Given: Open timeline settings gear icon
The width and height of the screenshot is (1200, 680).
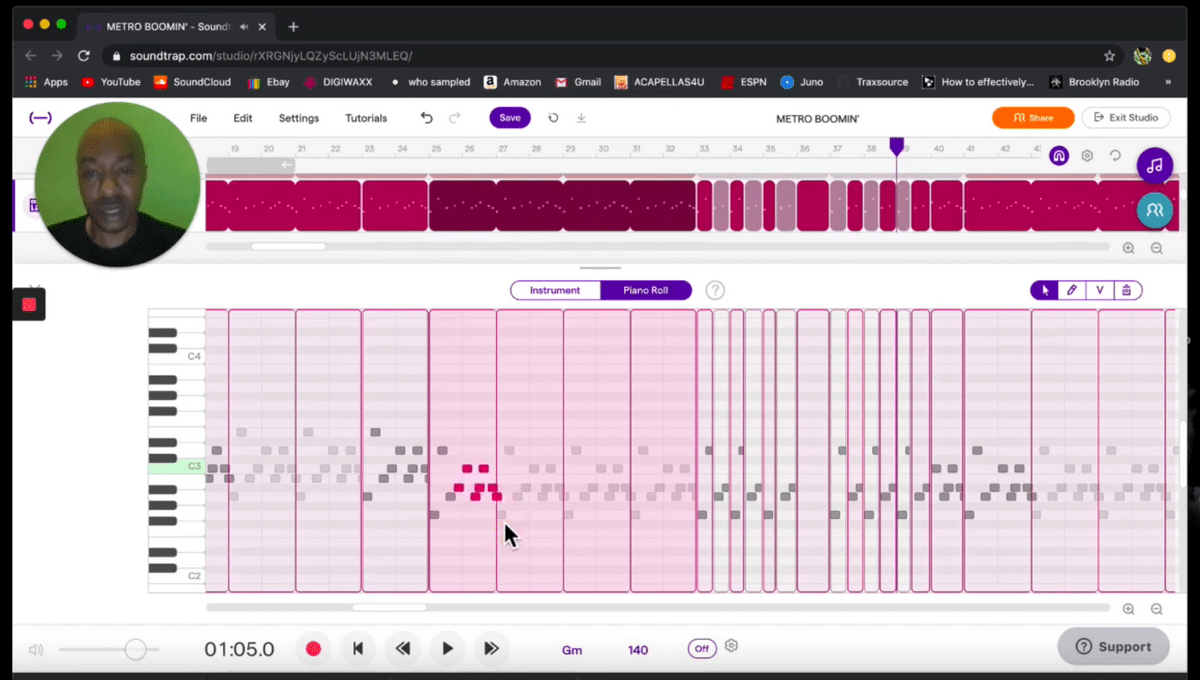Looking at the screenshot, I should pos(1087,156).
